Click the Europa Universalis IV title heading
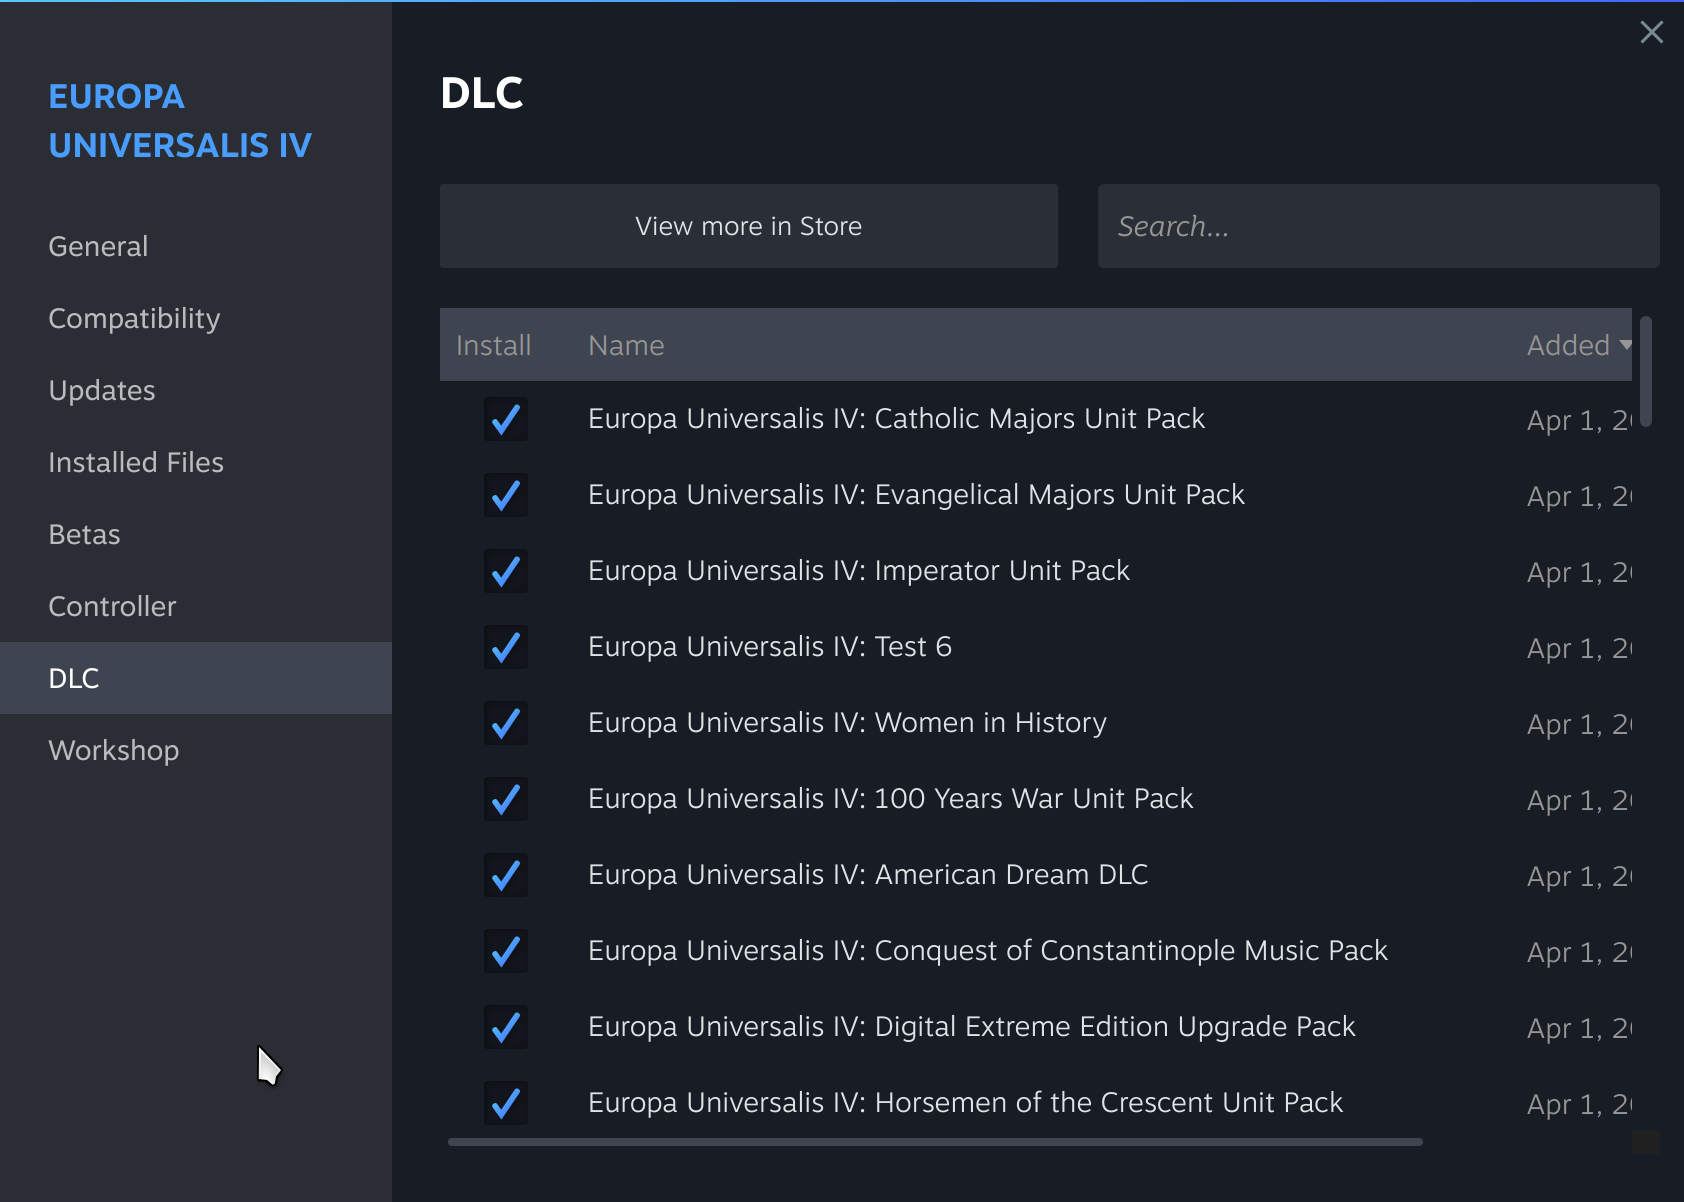 tap(180, 121)
